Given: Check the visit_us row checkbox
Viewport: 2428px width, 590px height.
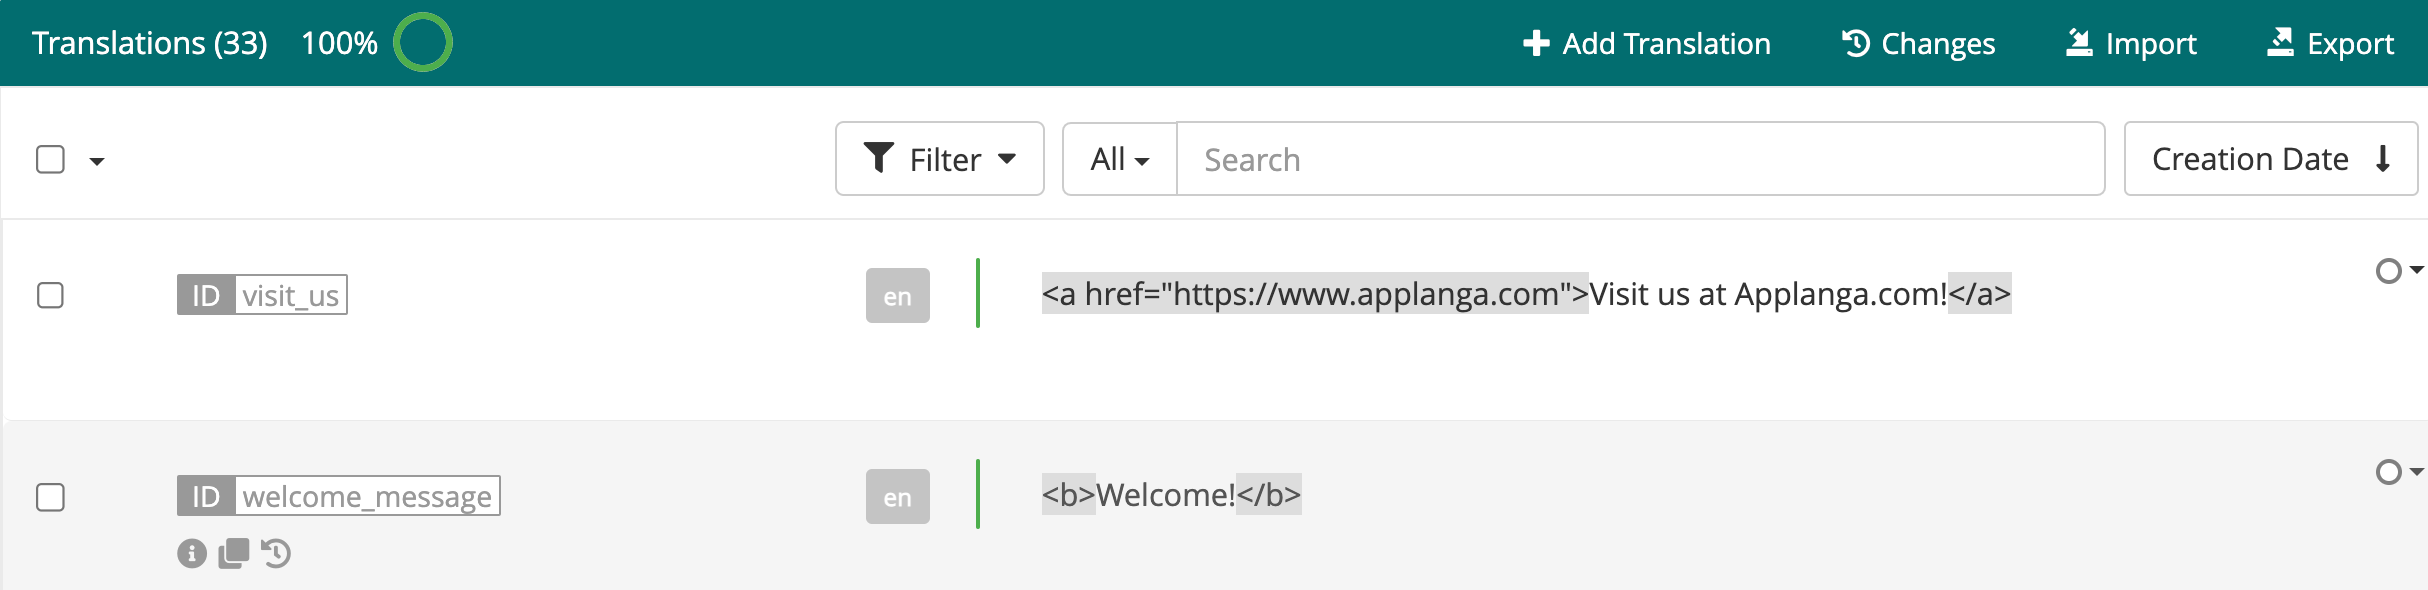Looking at the screenshot, I should pyautogui.click(x=50, y=295).
